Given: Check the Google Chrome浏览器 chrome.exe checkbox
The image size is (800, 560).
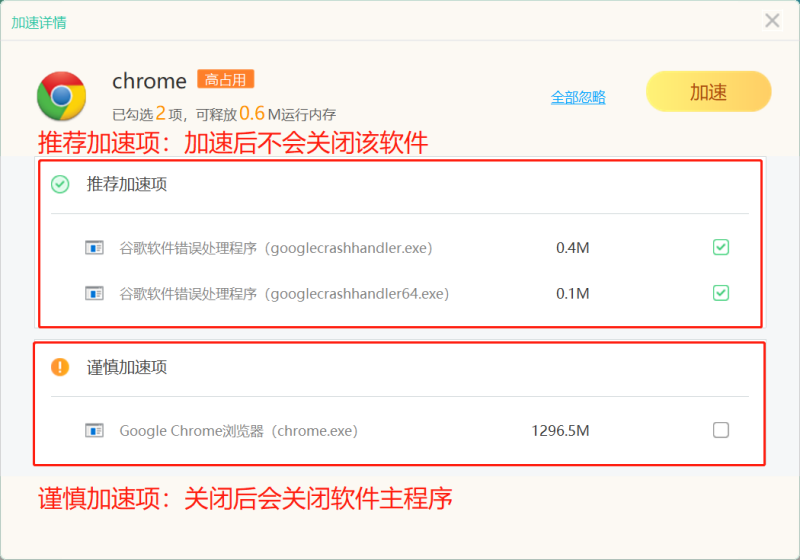Looking at the screenshot, I should coord(720,430).
